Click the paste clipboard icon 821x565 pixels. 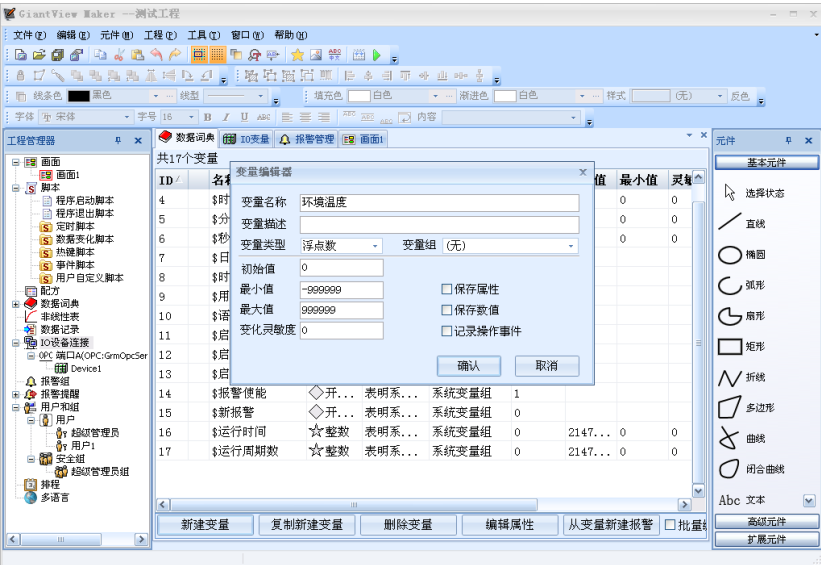click(138, 54)
